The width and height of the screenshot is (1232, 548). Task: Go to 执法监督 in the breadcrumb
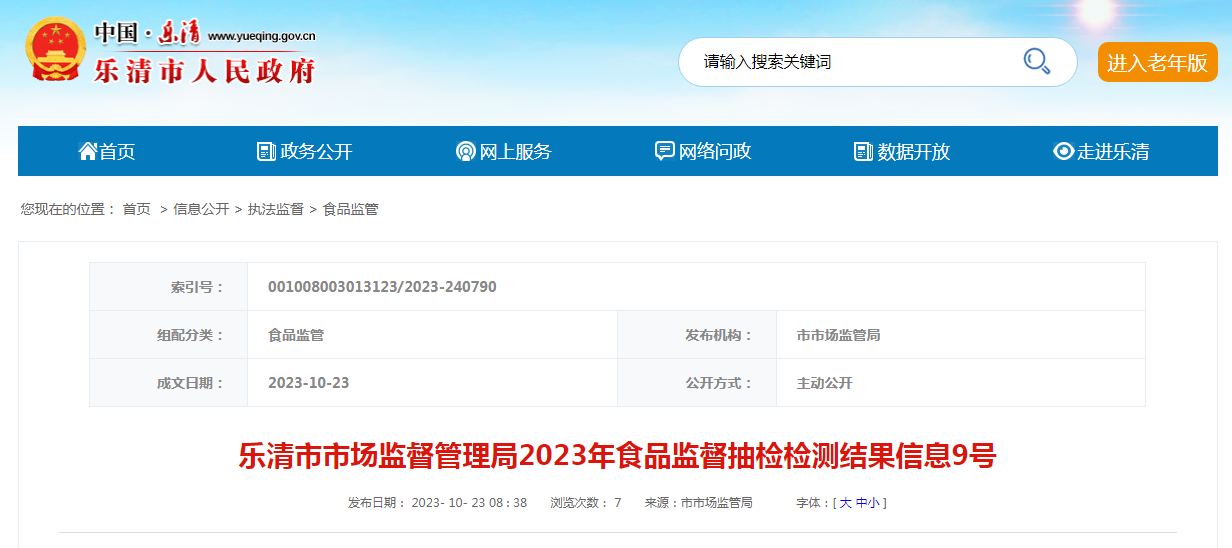[x=276, y=209]
